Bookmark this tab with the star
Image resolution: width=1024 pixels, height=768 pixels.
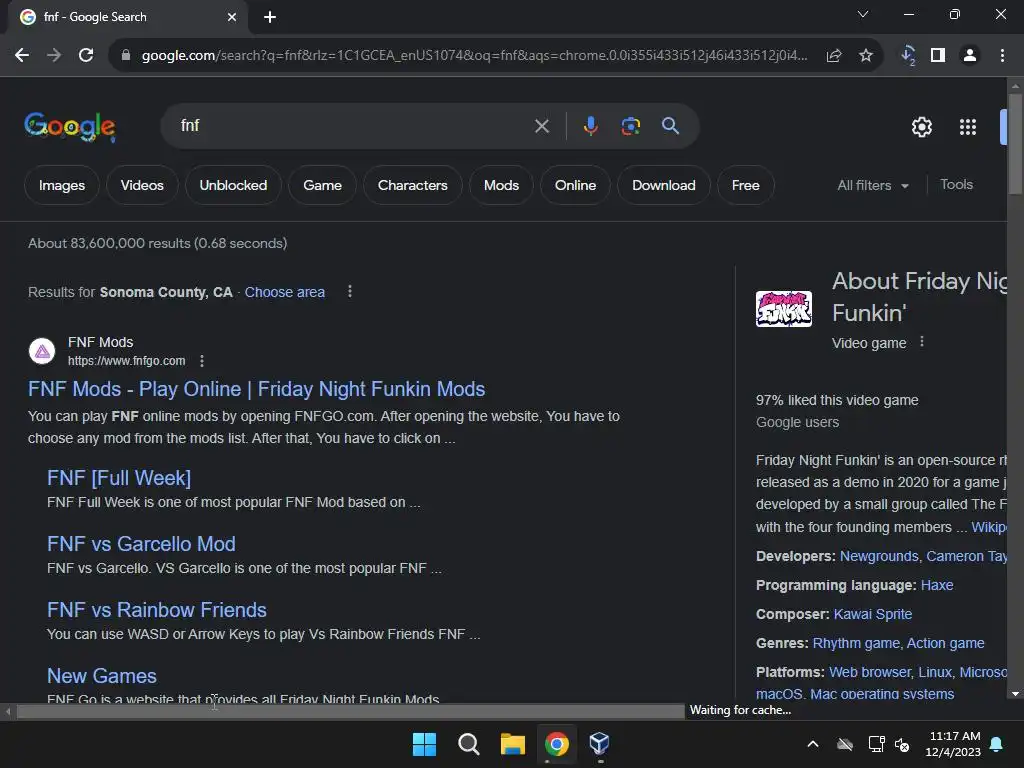tap(866, 56)
